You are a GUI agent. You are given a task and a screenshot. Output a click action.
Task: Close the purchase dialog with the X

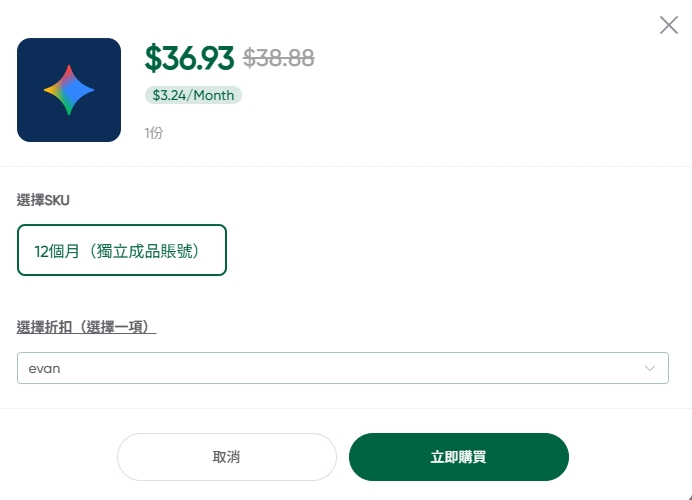[669, 25]
